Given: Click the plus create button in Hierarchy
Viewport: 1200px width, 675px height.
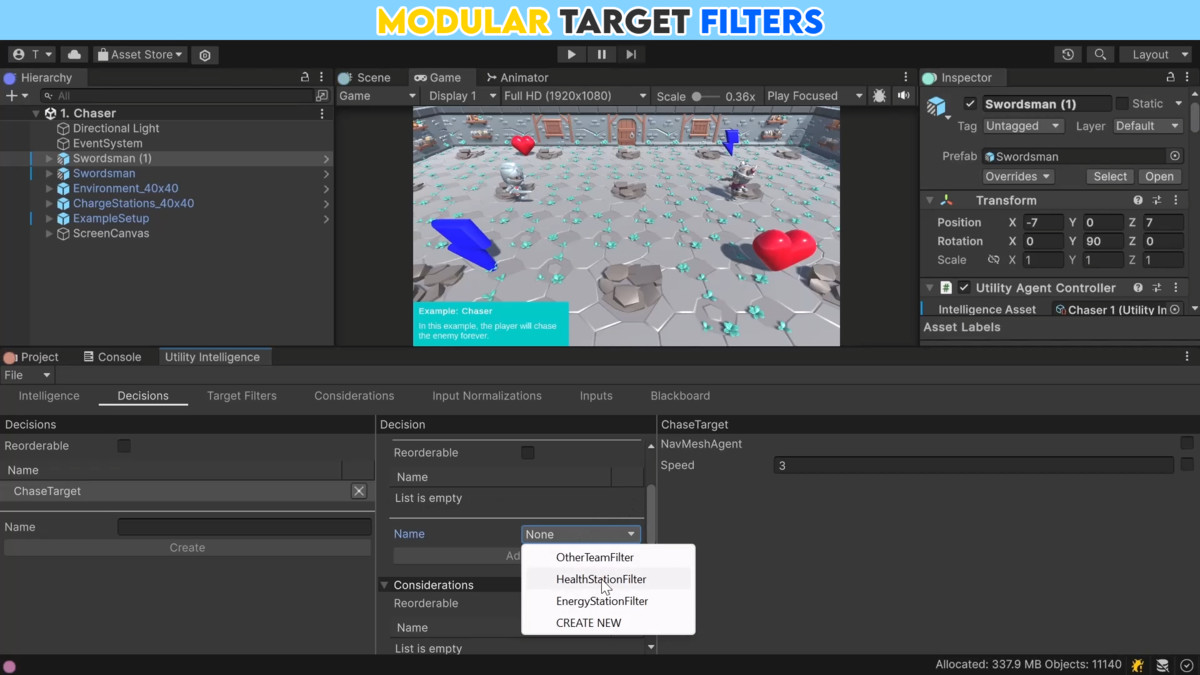Looking at the screenshot, I should click(x=16, y=96).
